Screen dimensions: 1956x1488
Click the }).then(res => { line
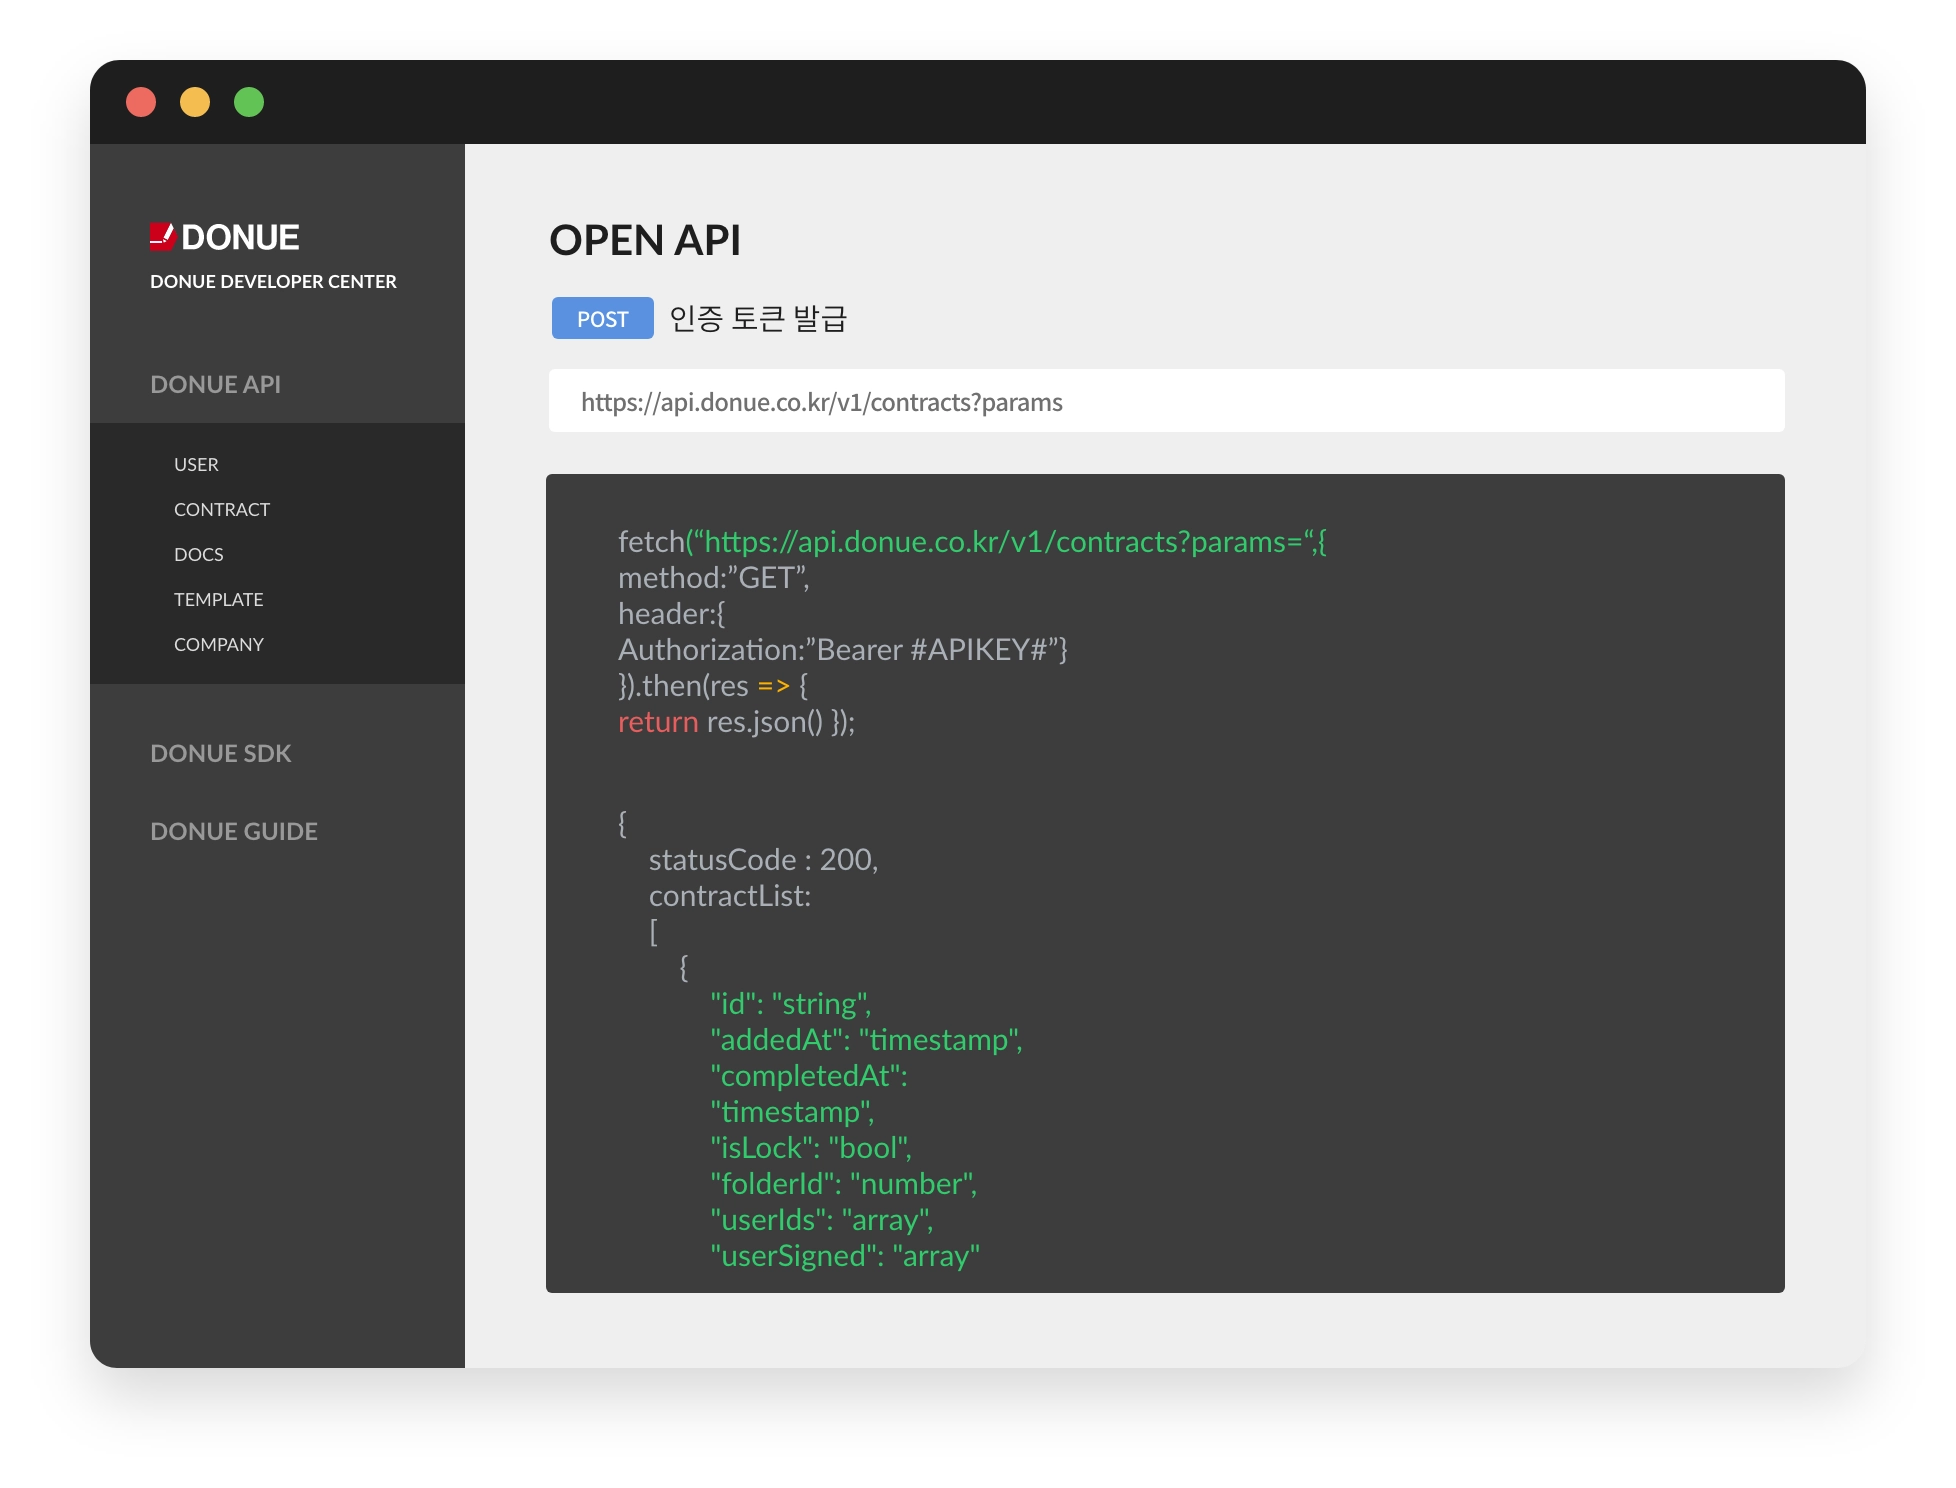pos(713,686)
